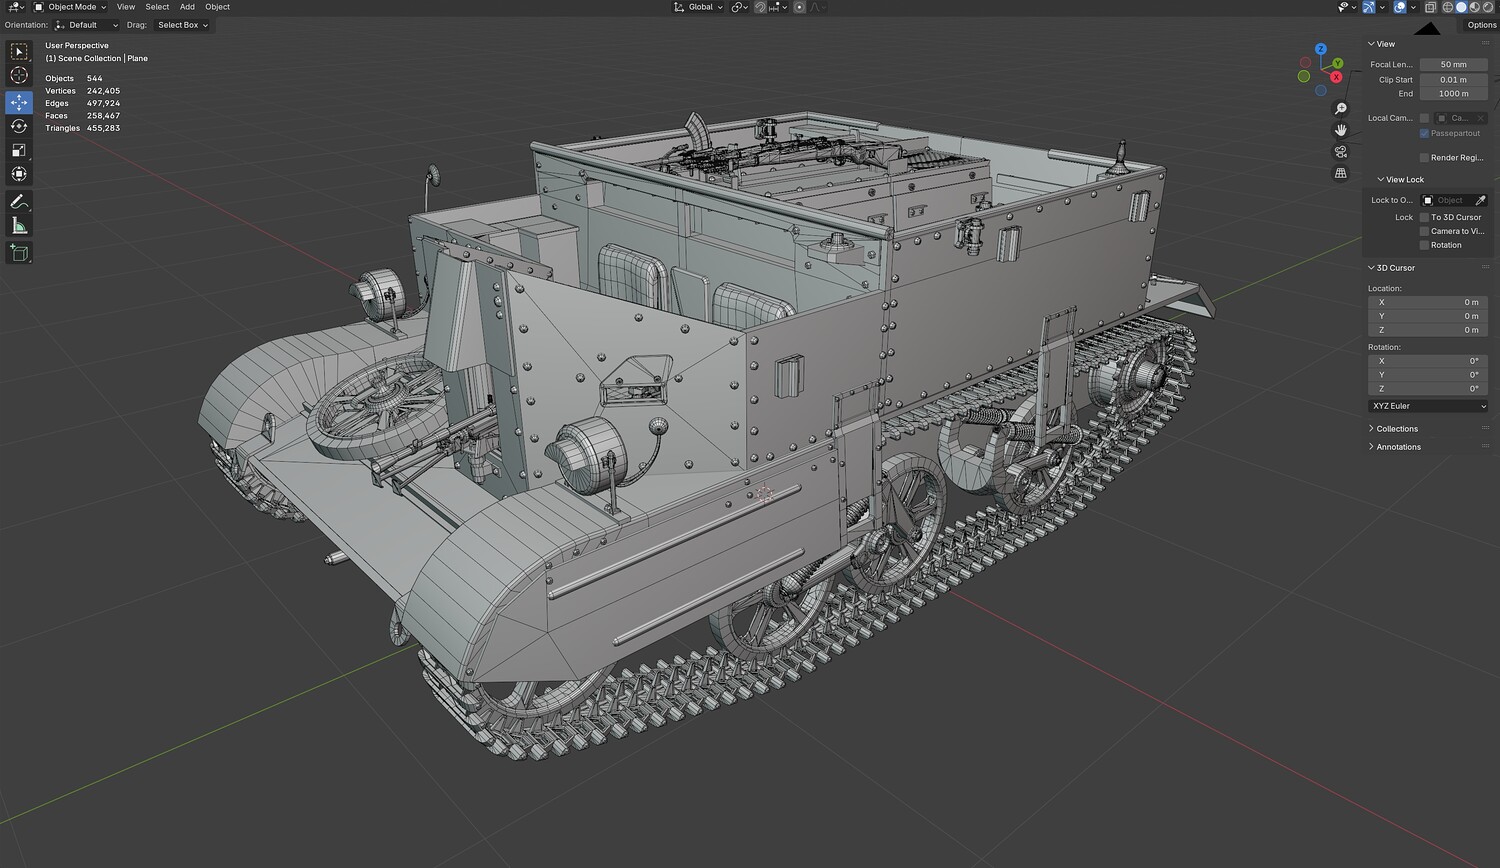
Task: Open the object visibility and selectability dropdown
Action: (x=1346, y=7)
